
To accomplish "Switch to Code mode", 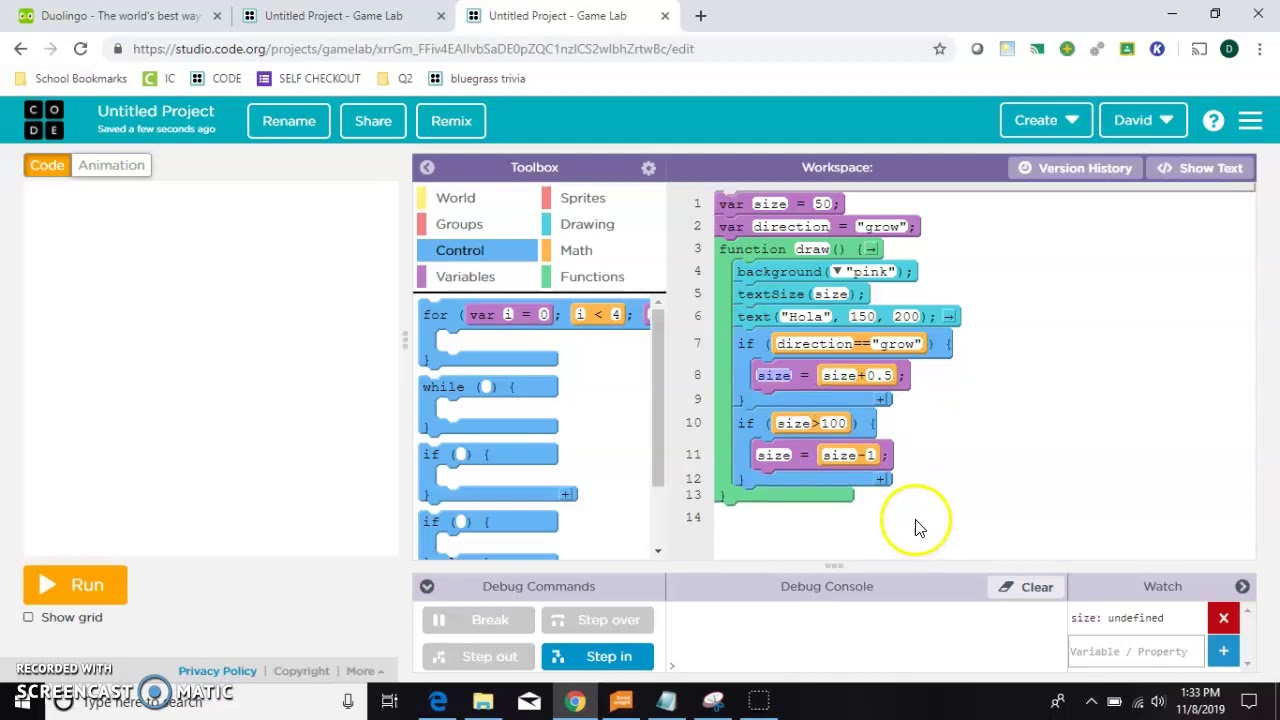I will [47, 165].
